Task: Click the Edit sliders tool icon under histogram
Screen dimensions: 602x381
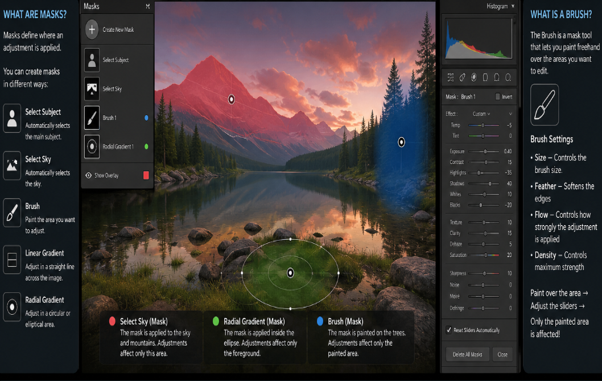Action: click(x=451, y=78)
